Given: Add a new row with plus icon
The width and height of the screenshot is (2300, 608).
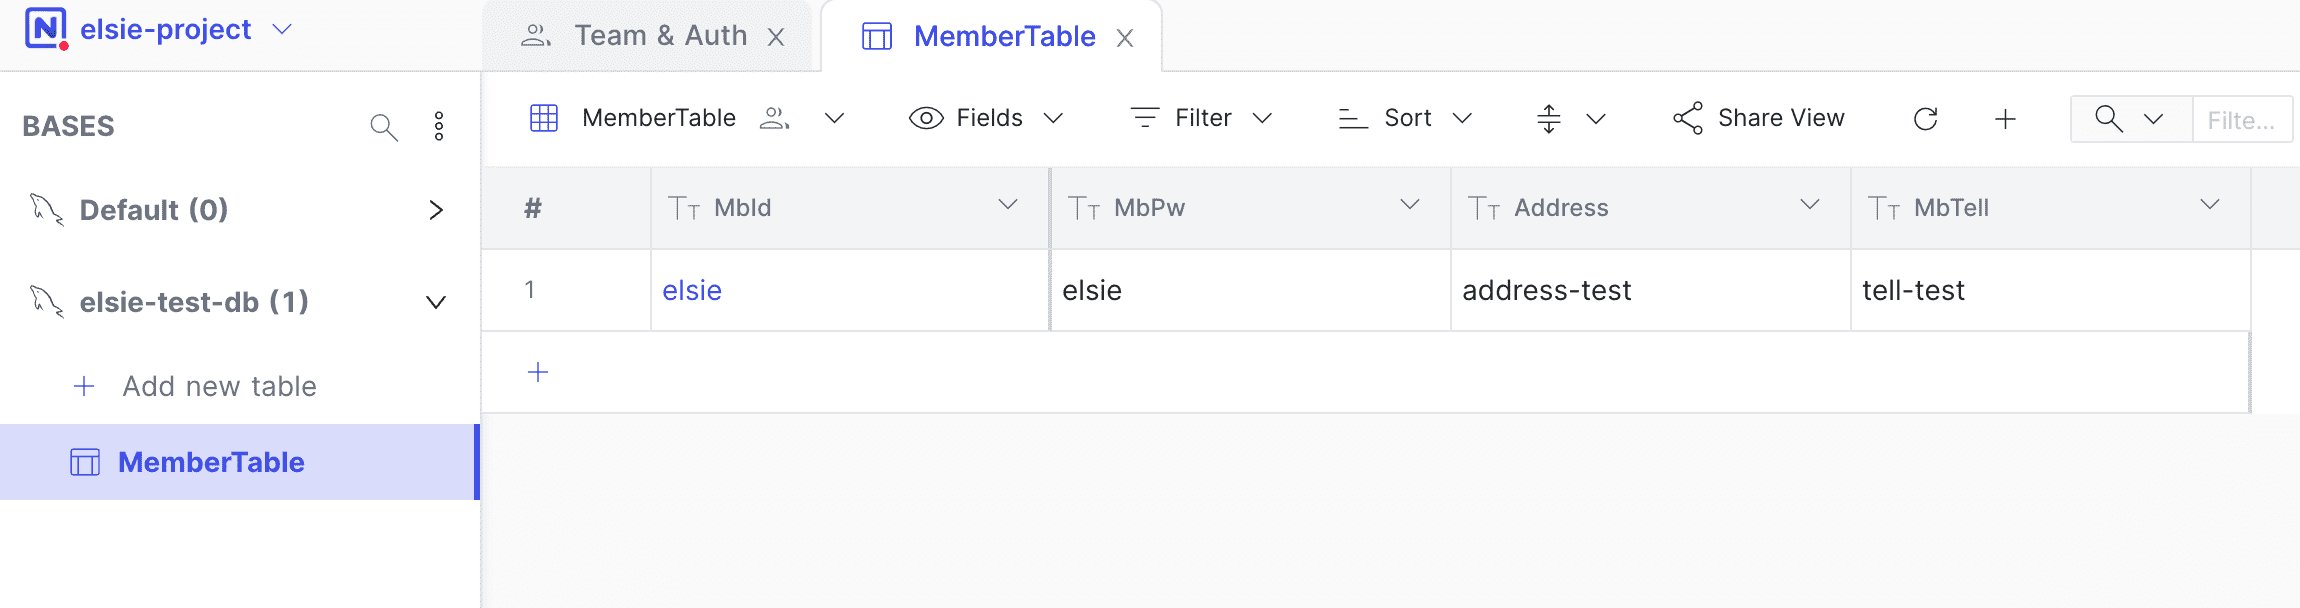Looking at the screenshot, I should click(538, 372).
